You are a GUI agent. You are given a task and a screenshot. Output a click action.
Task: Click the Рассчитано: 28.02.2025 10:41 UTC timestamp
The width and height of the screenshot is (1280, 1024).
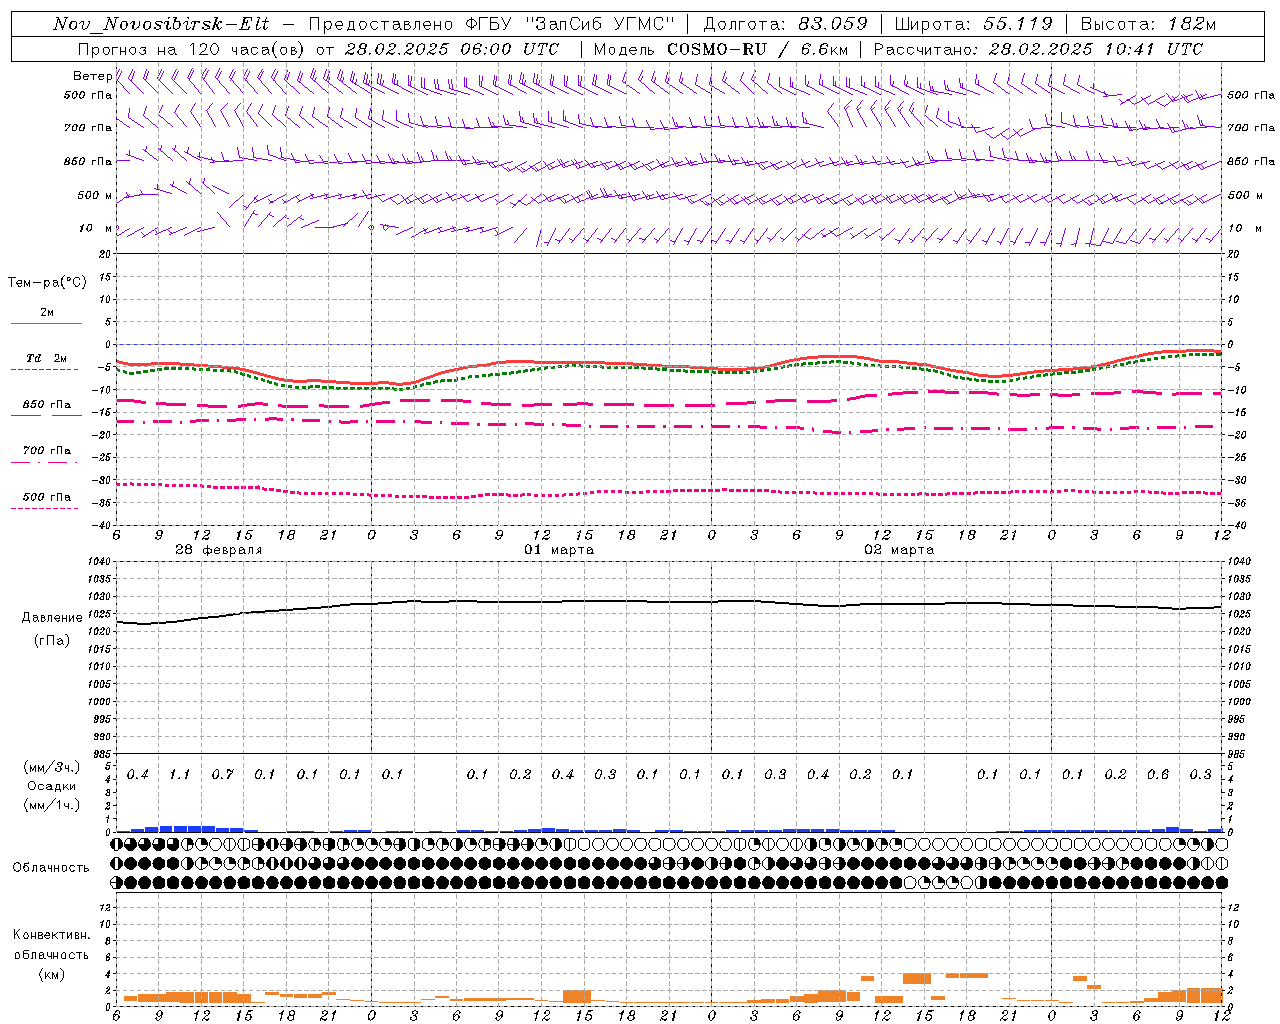tap(1038, 49)
